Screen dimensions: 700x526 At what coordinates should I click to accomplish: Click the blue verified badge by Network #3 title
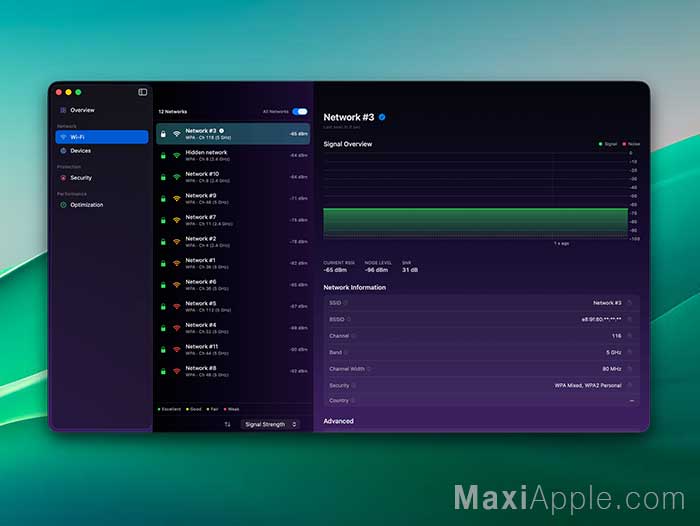[382, 117]
